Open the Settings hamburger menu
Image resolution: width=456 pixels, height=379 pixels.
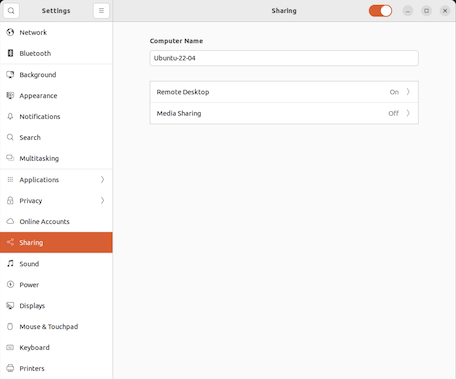[101, 11]
